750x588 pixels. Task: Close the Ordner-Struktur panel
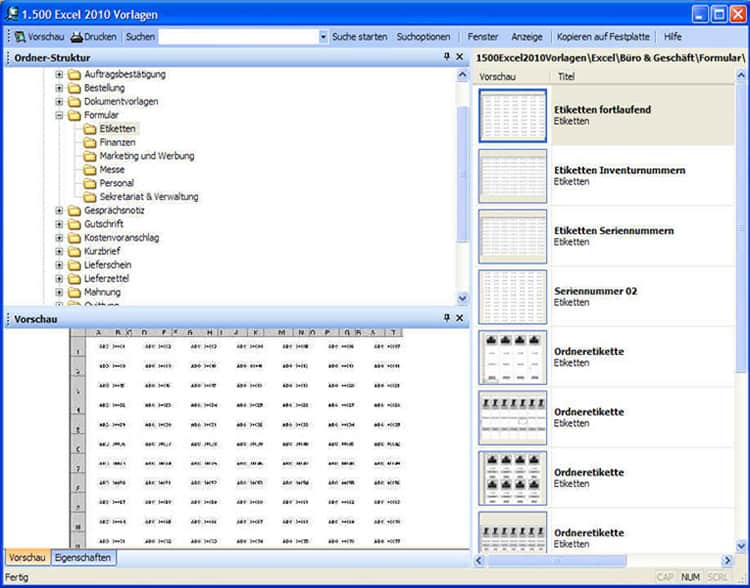coord(460,57)
